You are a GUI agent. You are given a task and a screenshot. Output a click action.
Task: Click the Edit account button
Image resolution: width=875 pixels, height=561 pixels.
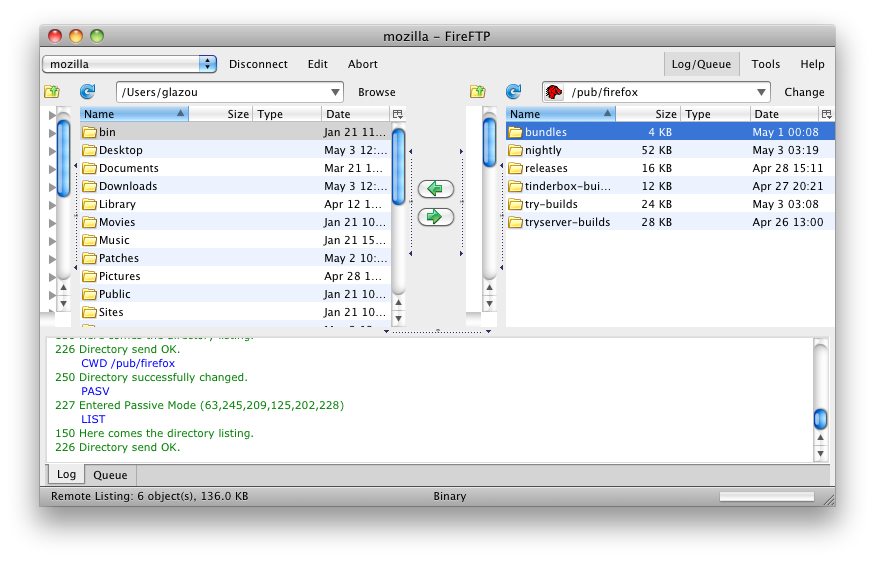pyautogui.click(x=318, y=64)
